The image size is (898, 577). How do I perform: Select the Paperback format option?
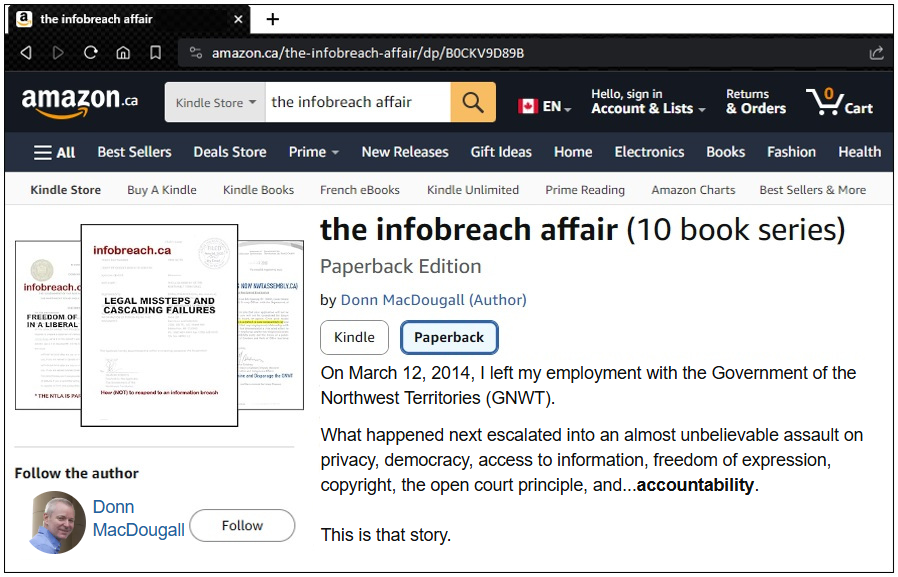coord(449,337)
